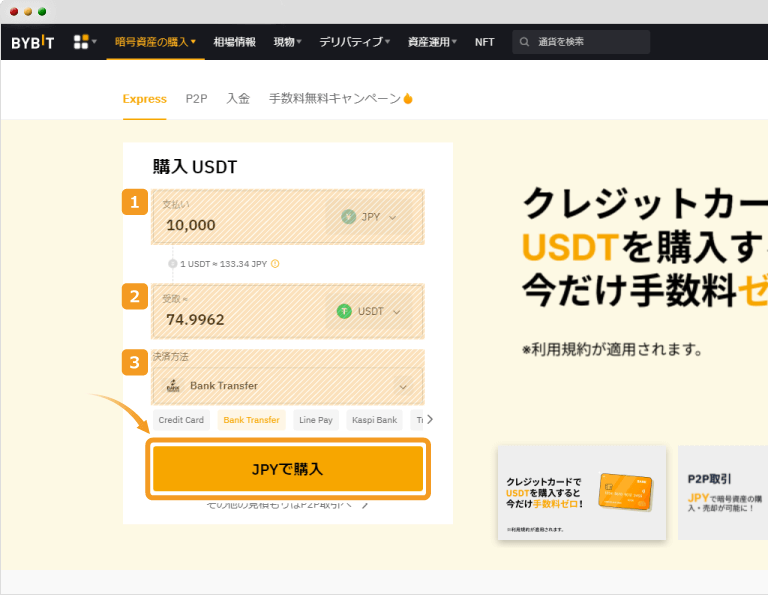Open the JPY currency dropdown
Viewport: 768px width, 595px height.
pos(369,217)
